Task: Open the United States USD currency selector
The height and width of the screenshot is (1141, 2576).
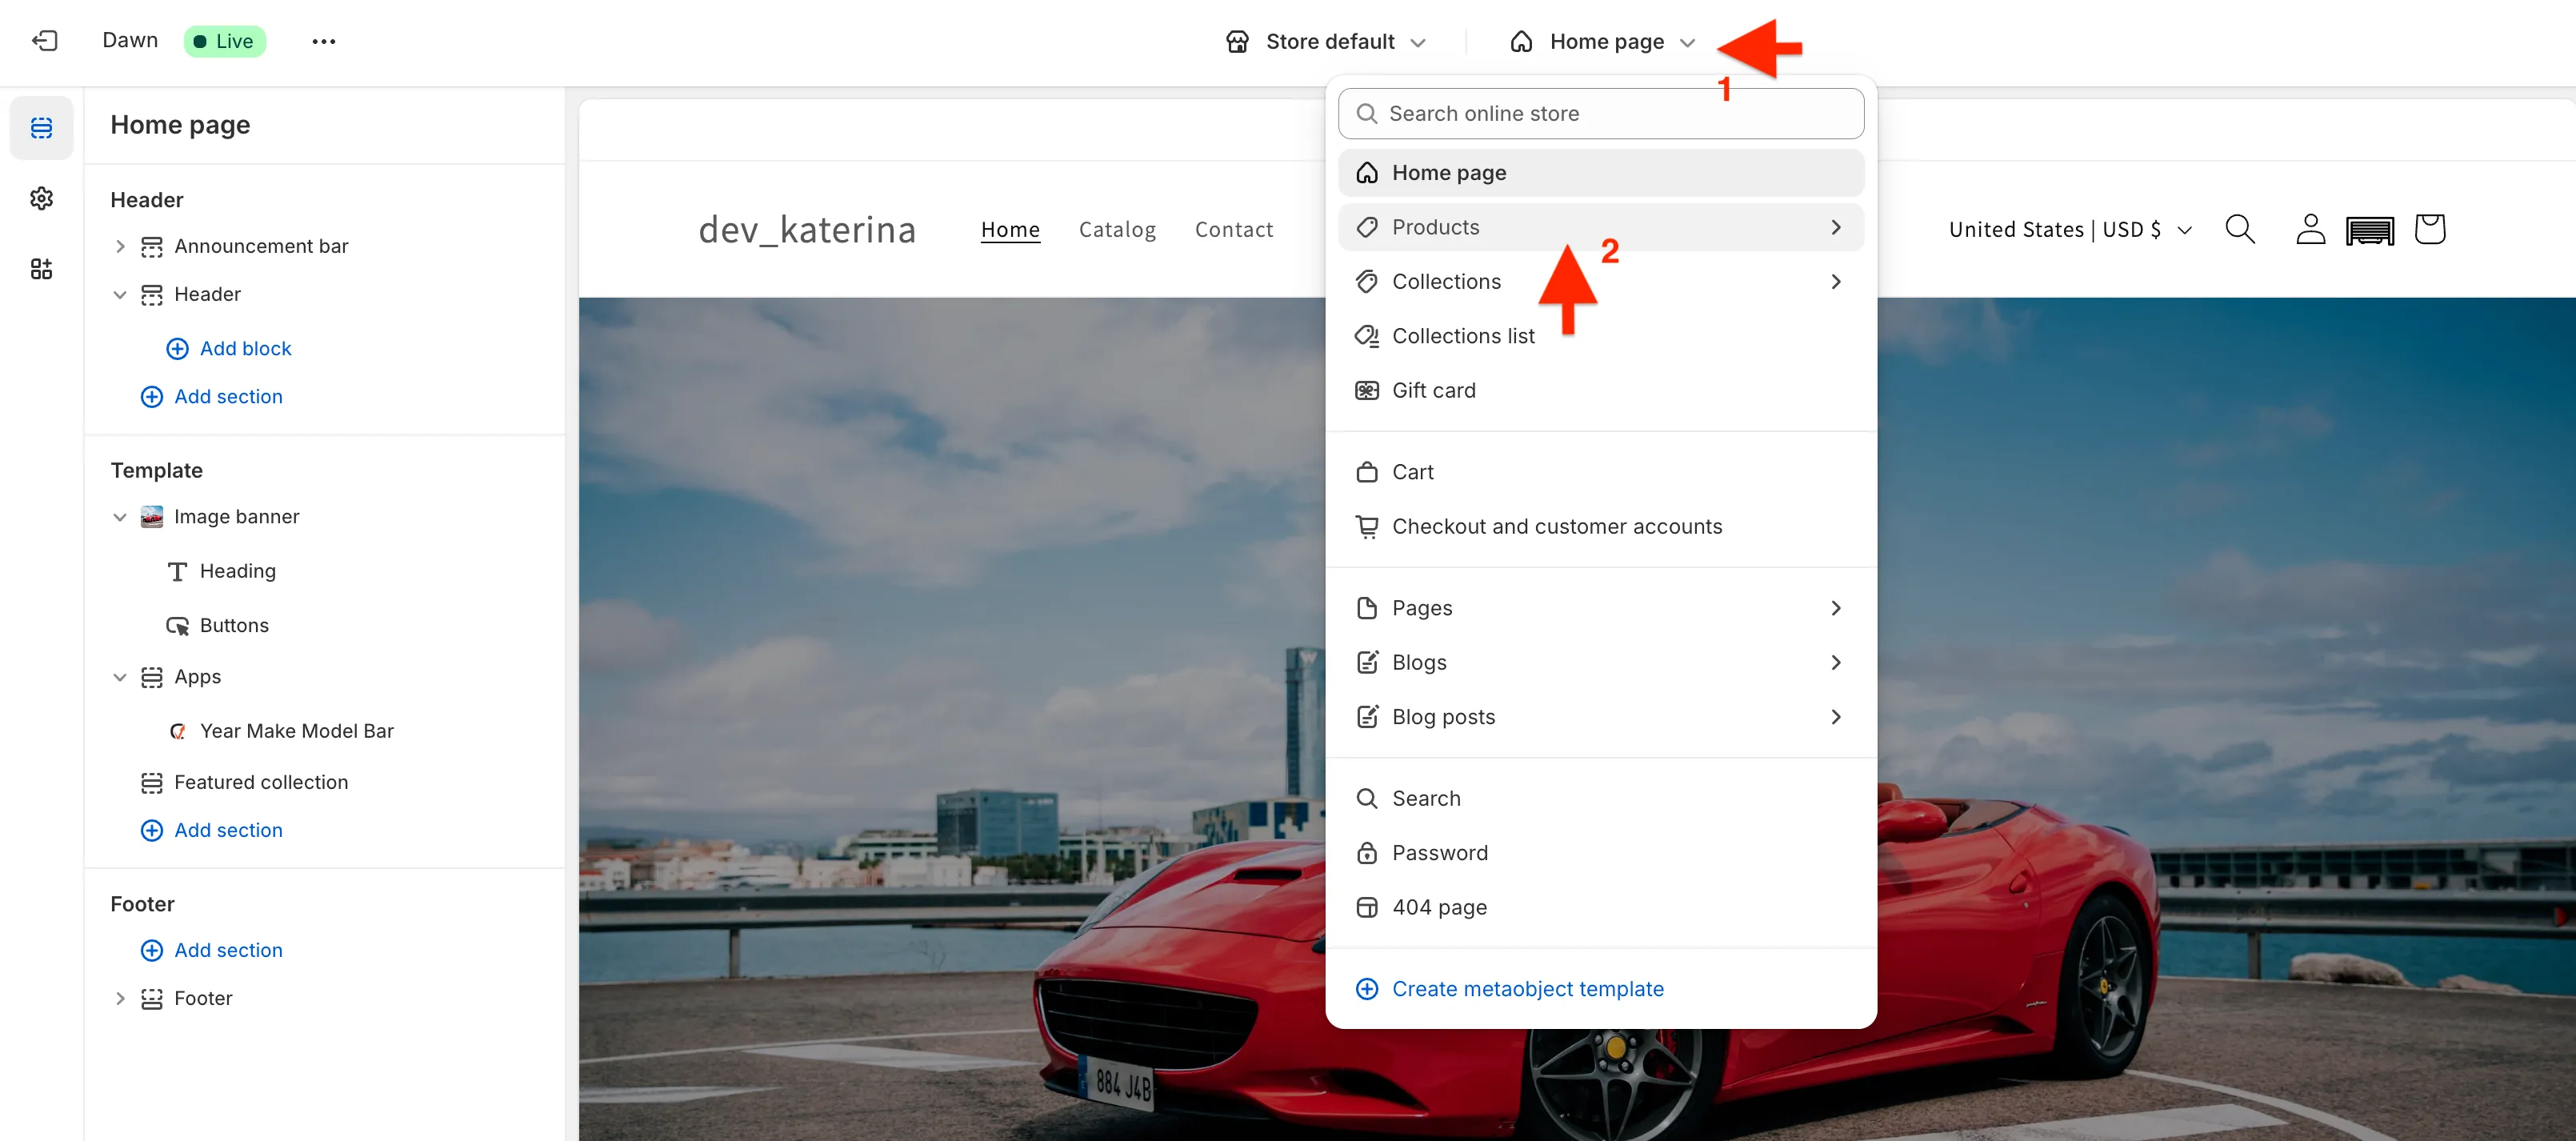Action: pos(2069,230)
